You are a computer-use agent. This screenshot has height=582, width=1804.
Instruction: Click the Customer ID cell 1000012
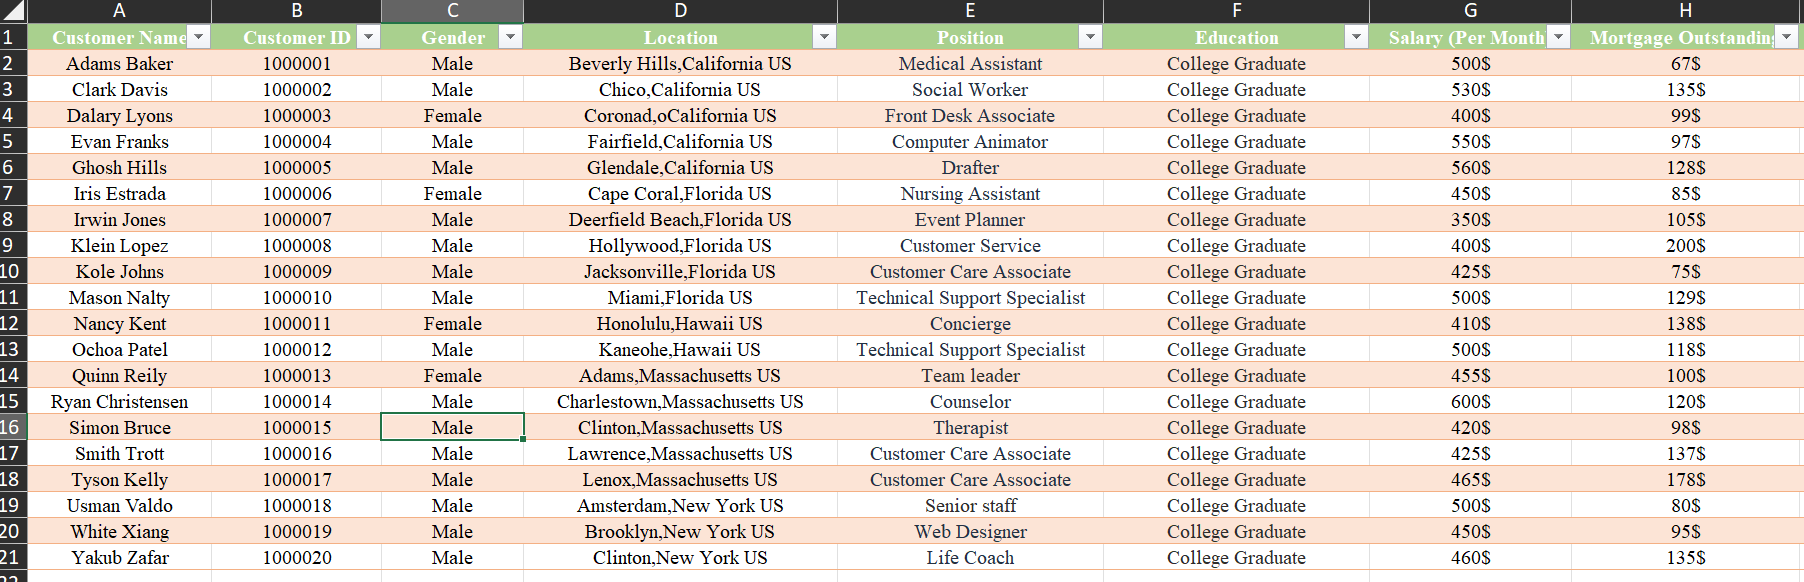pos(297,350)
